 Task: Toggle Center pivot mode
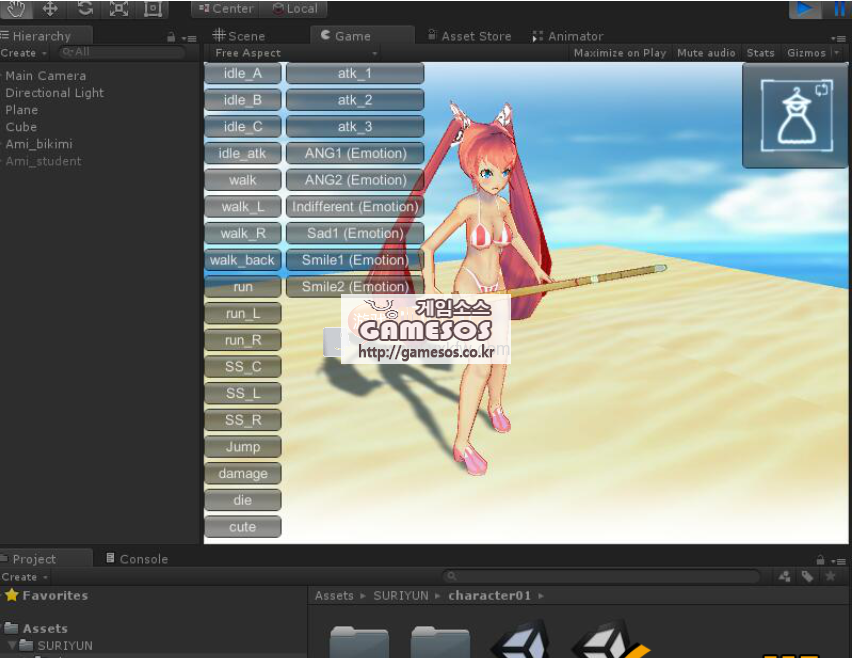[x=225, y=9]
